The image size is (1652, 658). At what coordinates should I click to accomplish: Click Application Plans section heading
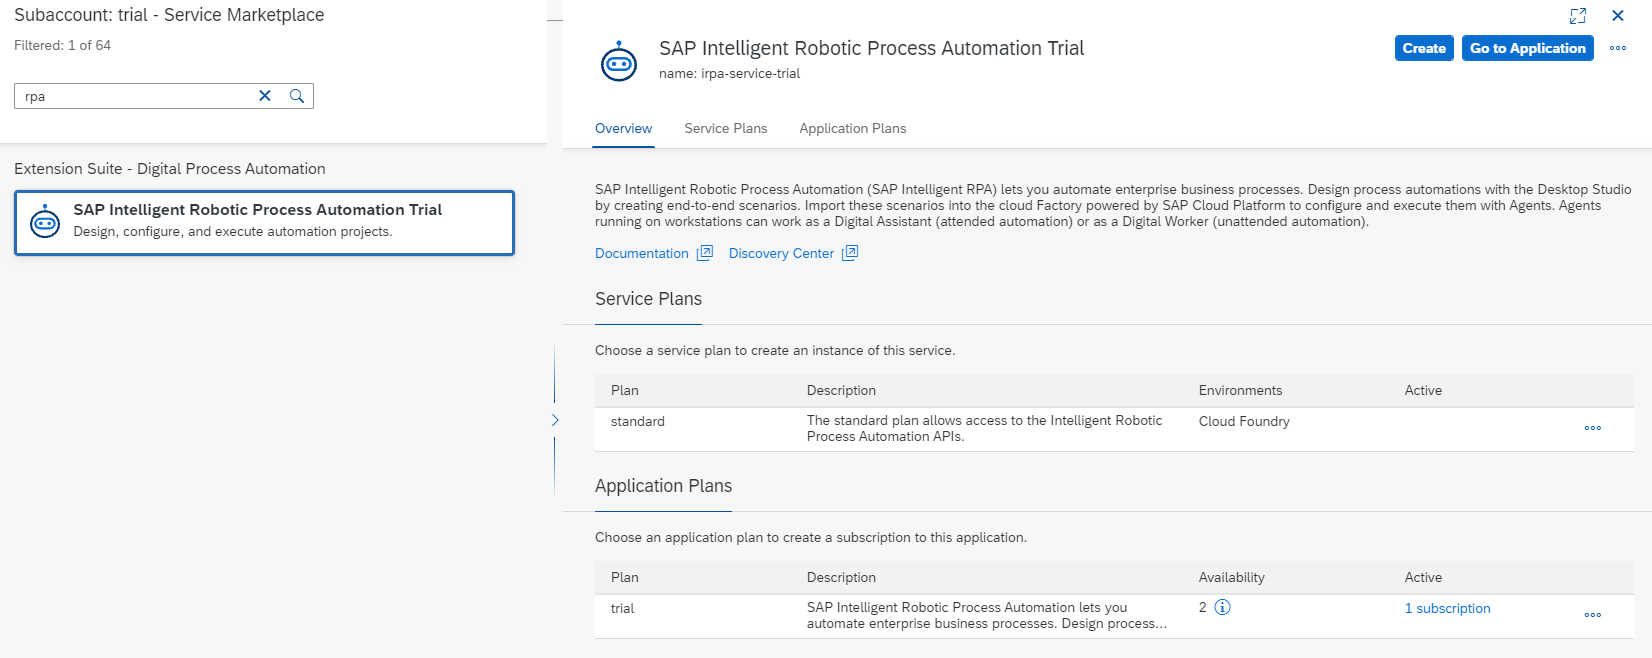coord(663,486)
